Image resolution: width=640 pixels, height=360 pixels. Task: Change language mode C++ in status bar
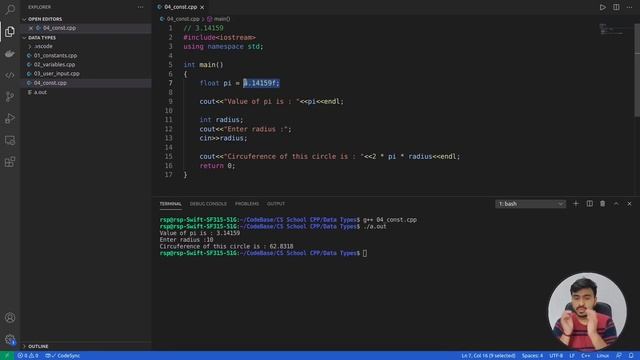pyautogui.click(x=585, y=356)
